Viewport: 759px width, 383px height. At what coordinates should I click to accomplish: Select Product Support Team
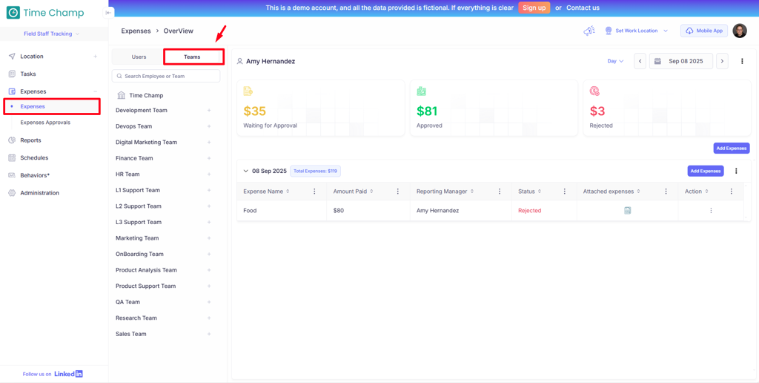click(146, 286)
